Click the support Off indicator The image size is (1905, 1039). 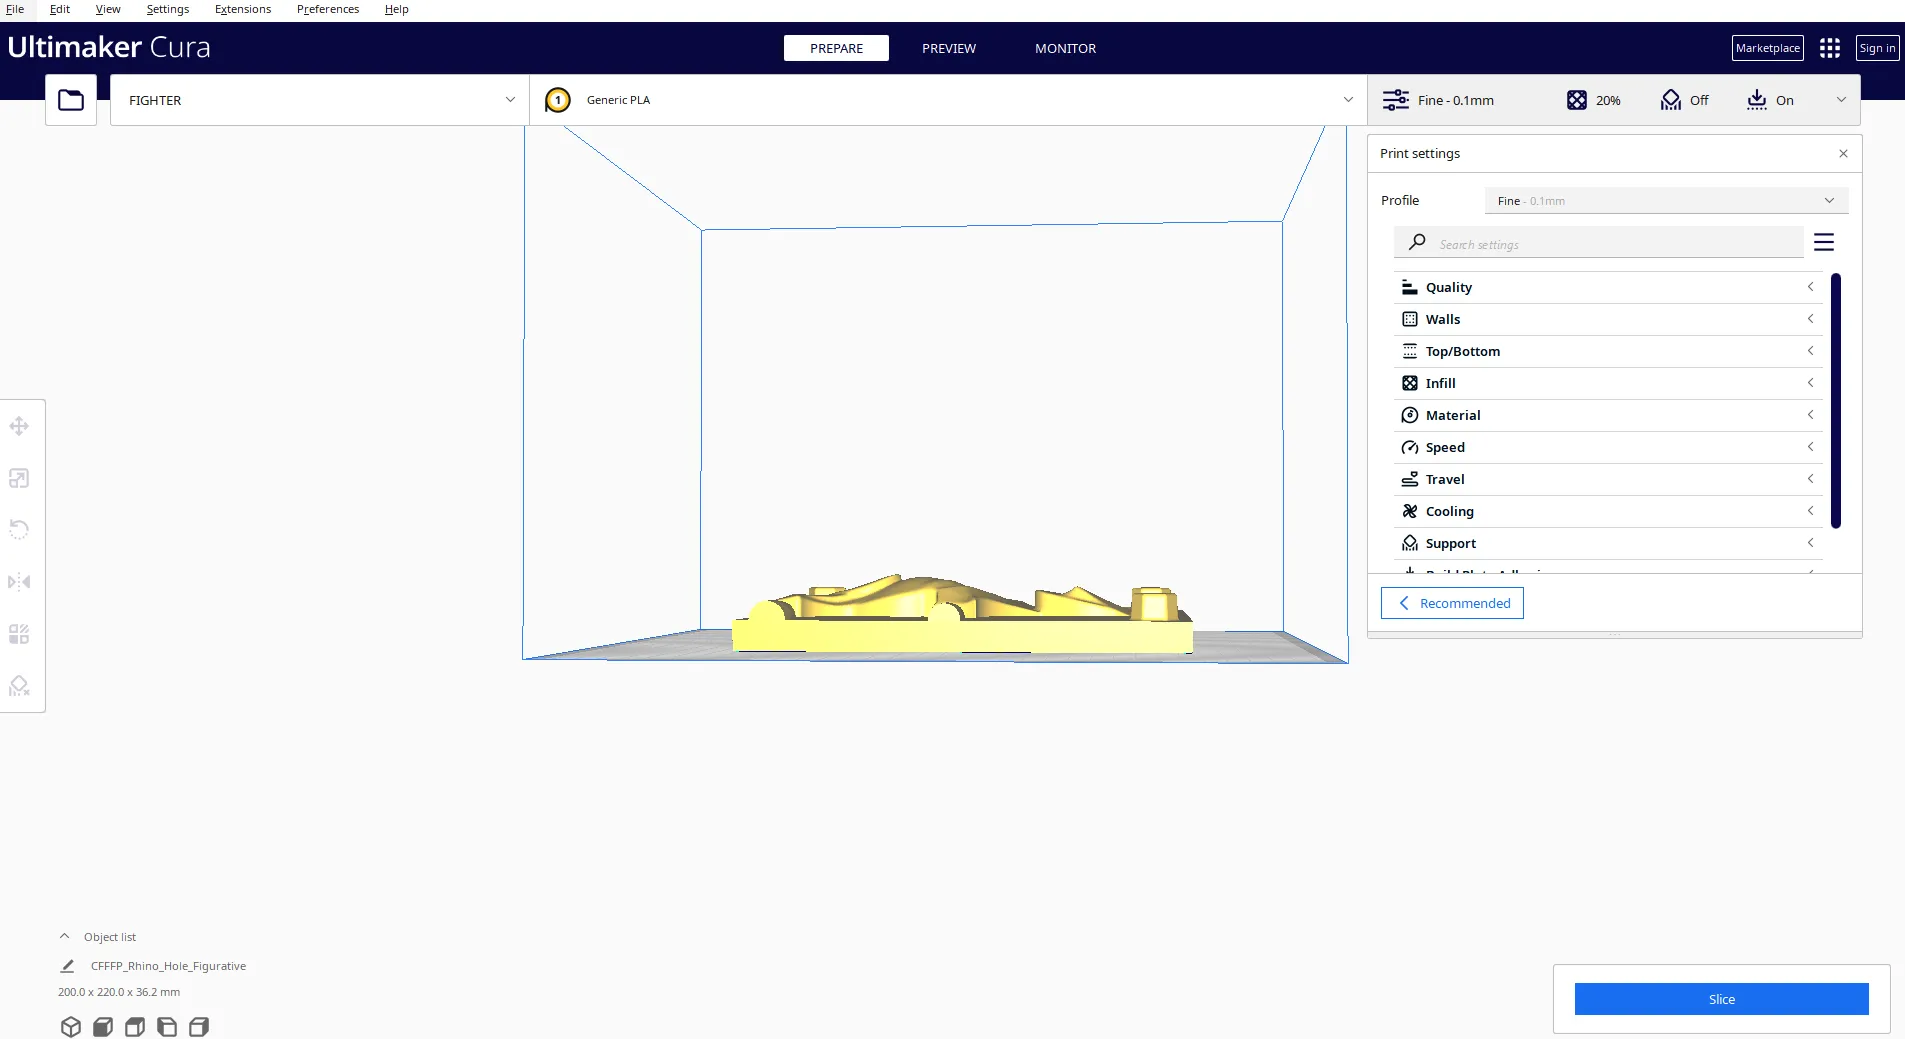pos(1685,100)
